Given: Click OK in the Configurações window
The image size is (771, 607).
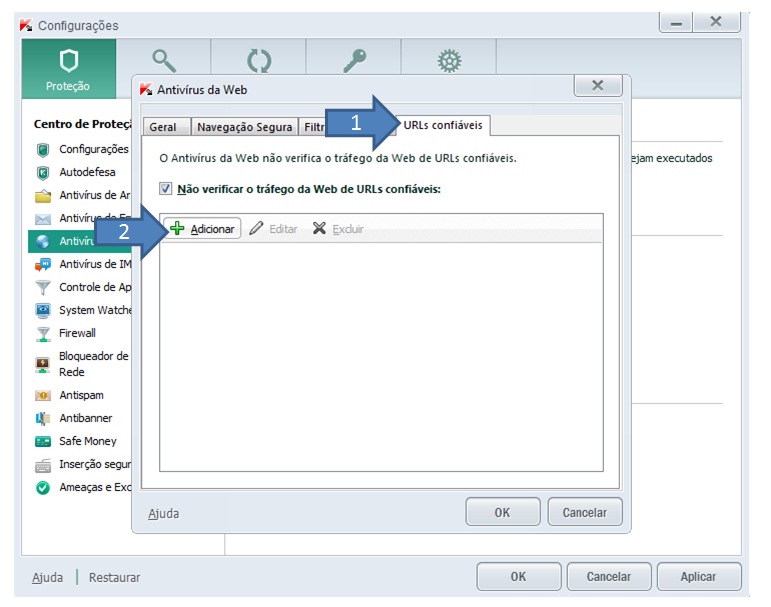Looking at the screenshot, I should pyautogui.click(x=518, y=577).
